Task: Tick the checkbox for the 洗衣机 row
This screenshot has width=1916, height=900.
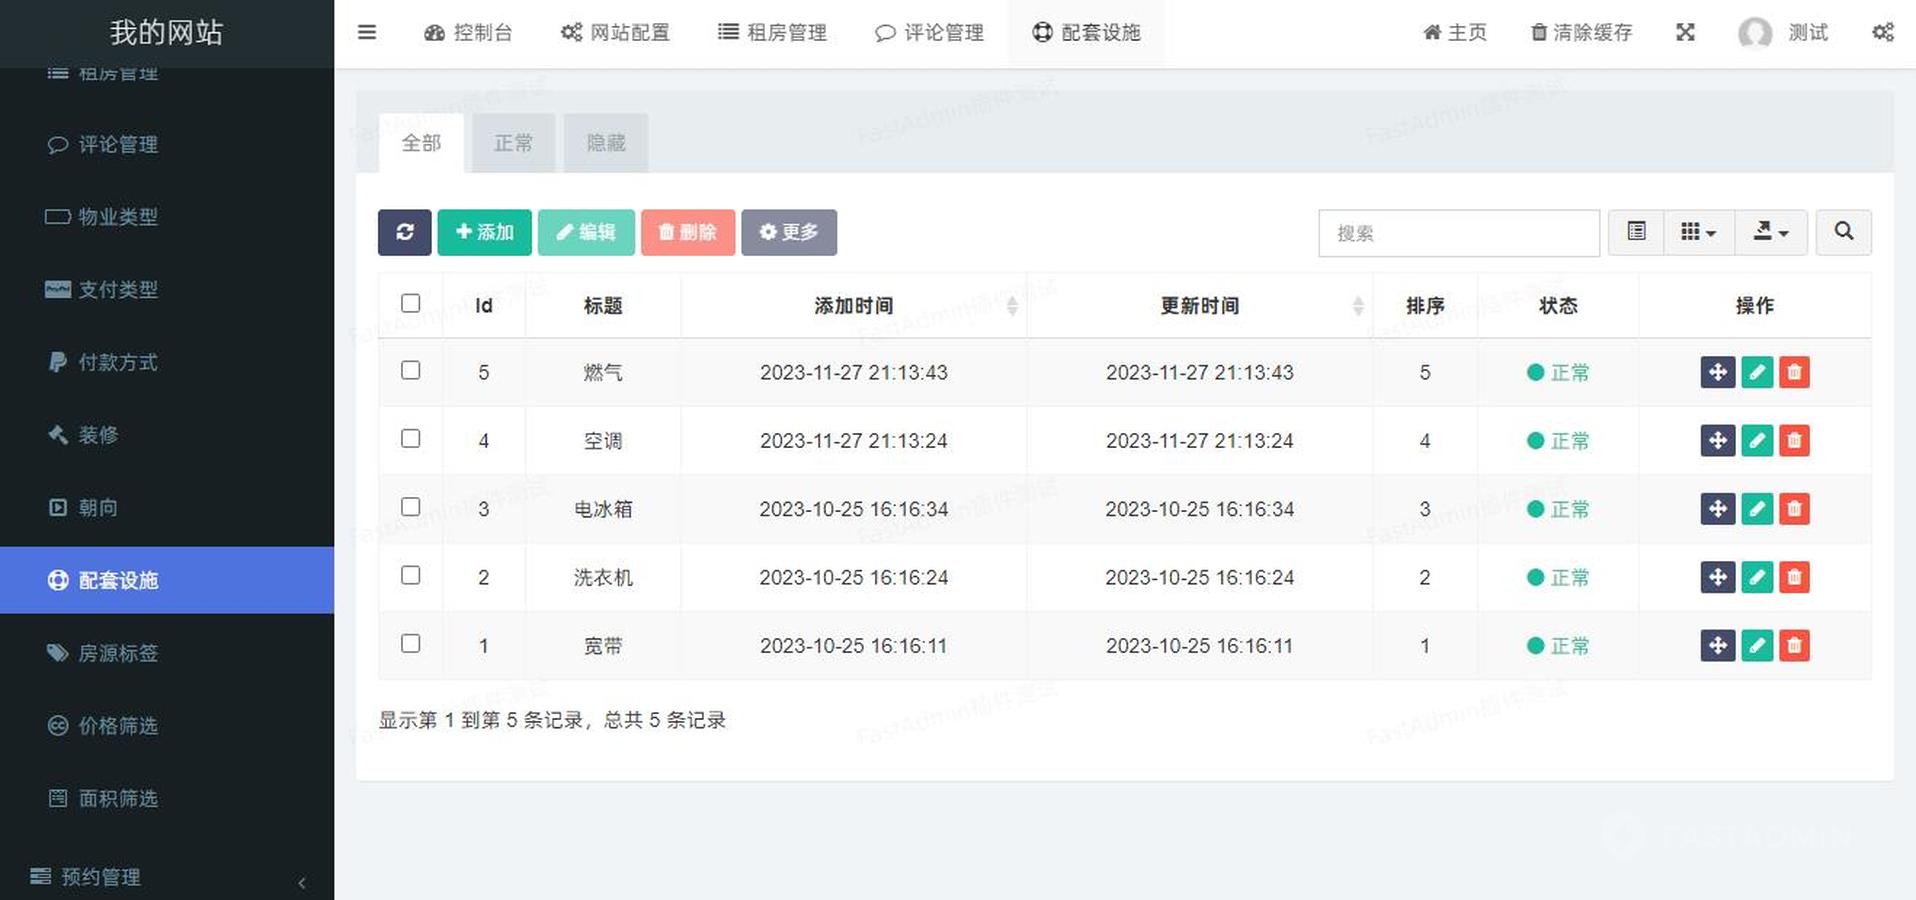Action: [410, 575]
